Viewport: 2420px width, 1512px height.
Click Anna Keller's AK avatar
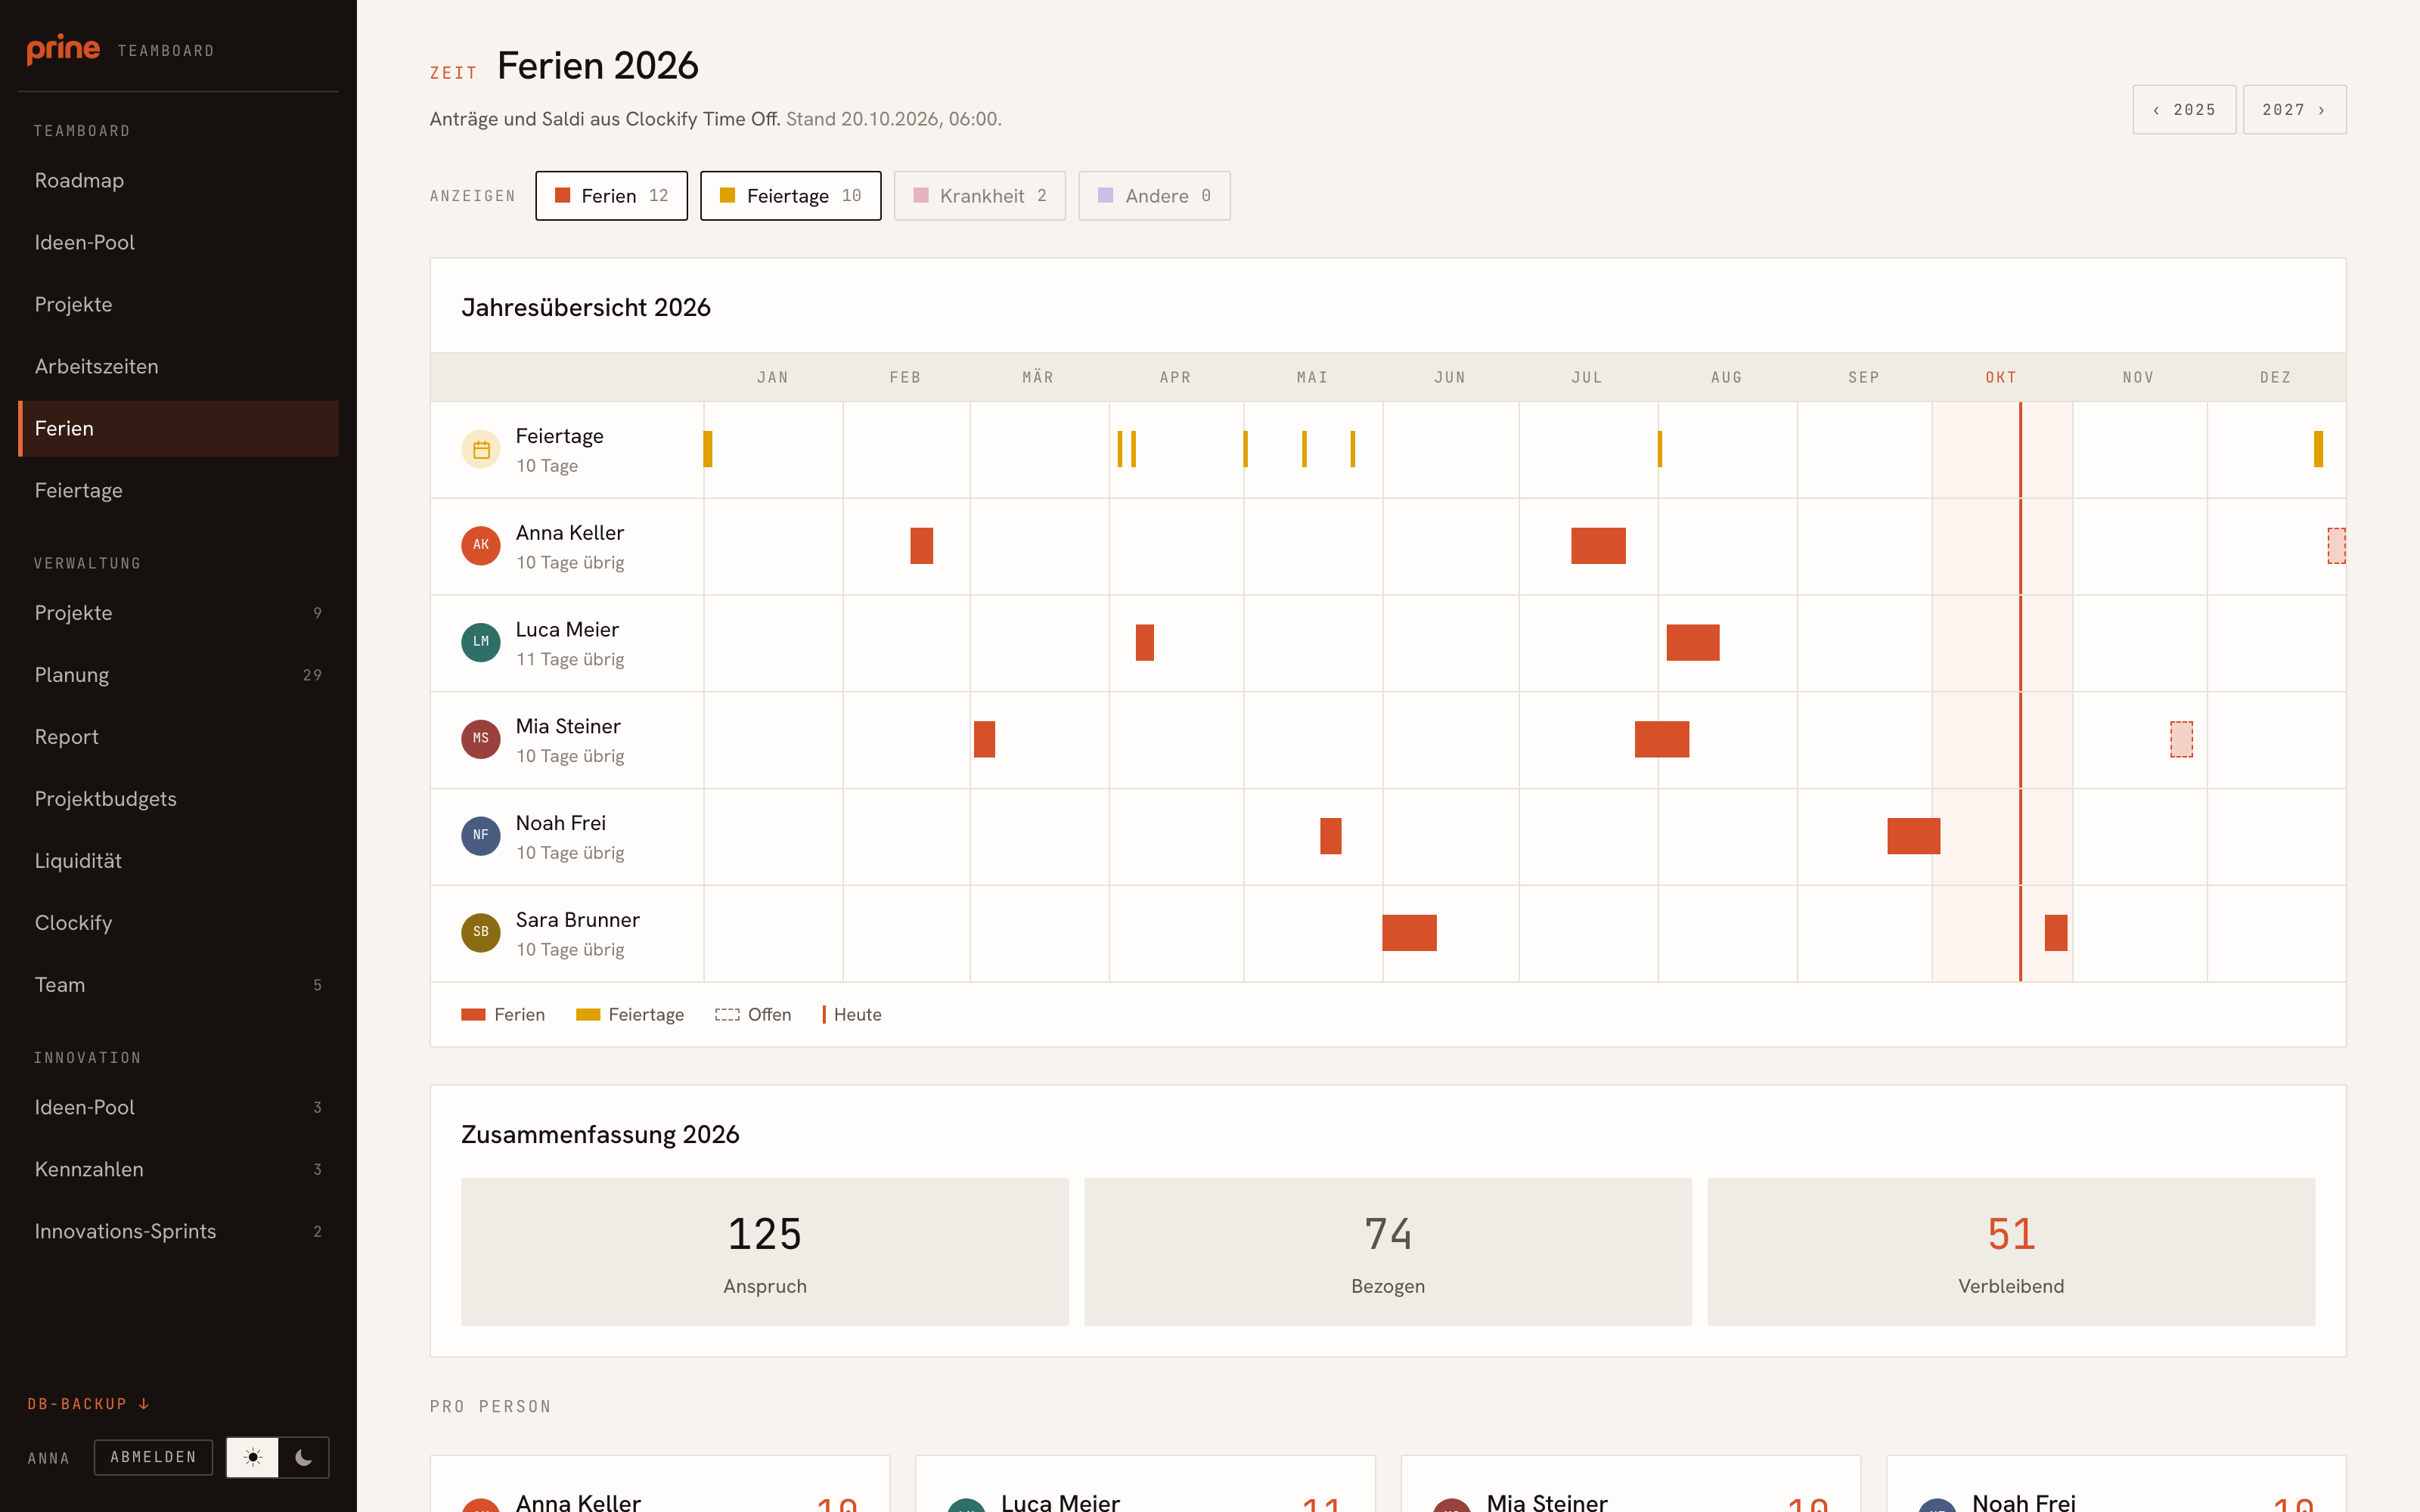[481, 546]
